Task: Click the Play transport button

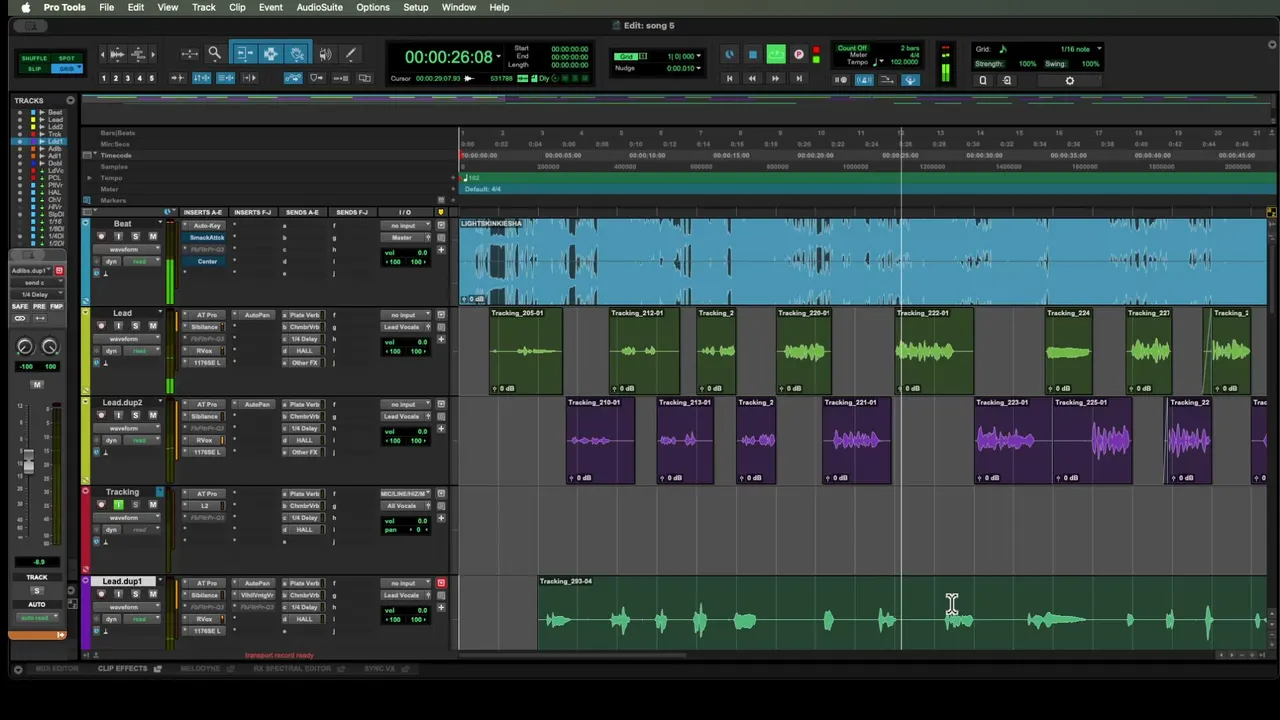Action: 776,55
